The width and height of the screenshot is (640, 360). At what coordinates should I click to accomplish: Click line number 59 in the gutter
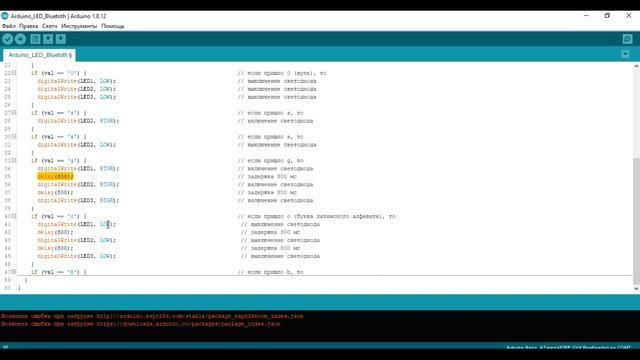(7, 280)
